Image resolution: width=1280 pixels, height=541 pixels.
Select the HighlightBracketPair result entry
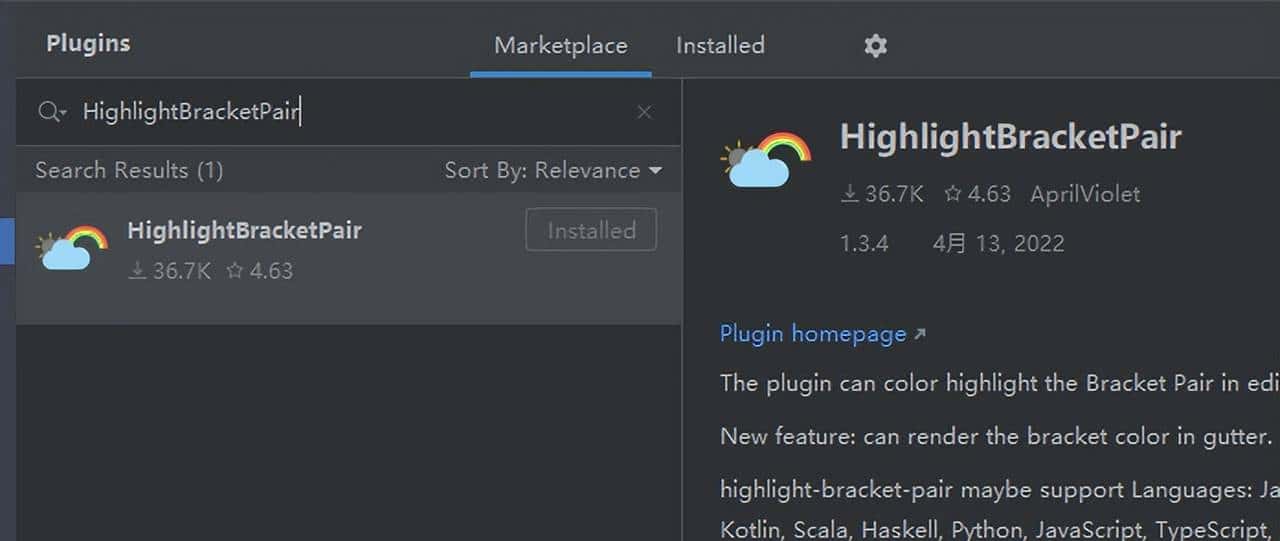click(x=349, y=258)
